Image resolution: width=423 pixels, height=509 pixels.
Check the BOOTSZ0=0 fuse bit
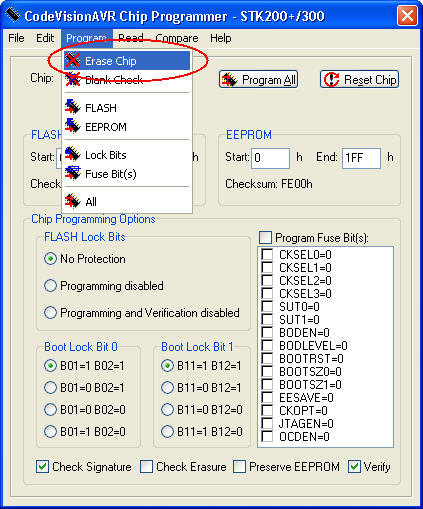(267, 371)
